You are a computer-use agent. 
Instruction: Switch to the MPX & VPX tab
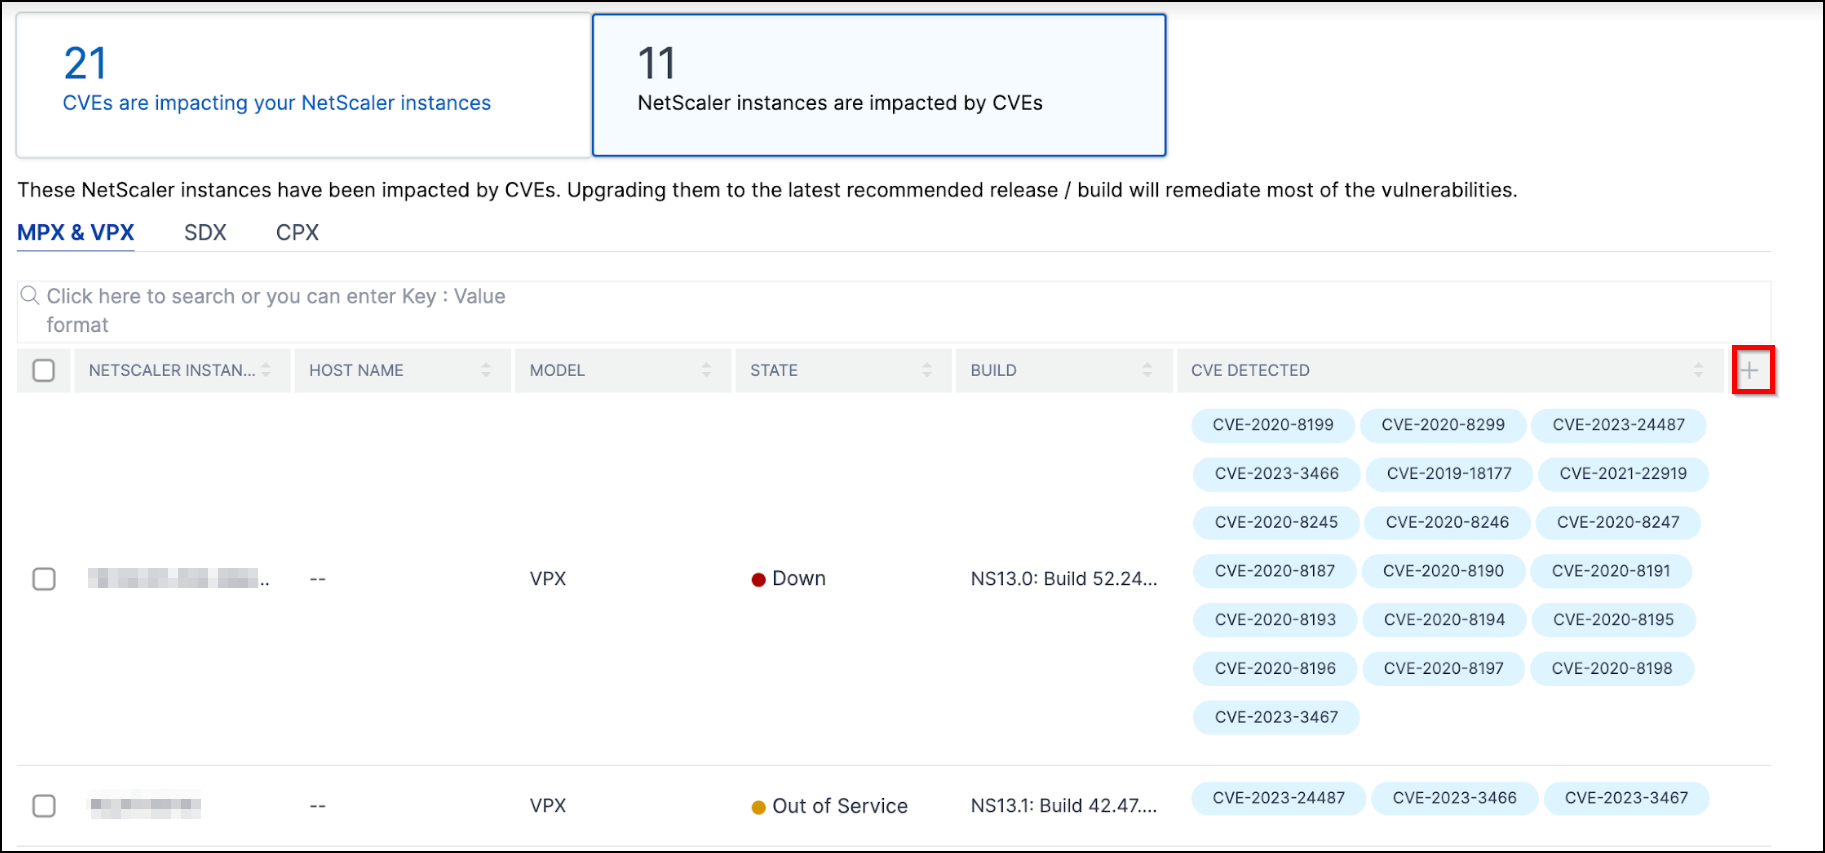click(x=76, y=232)
